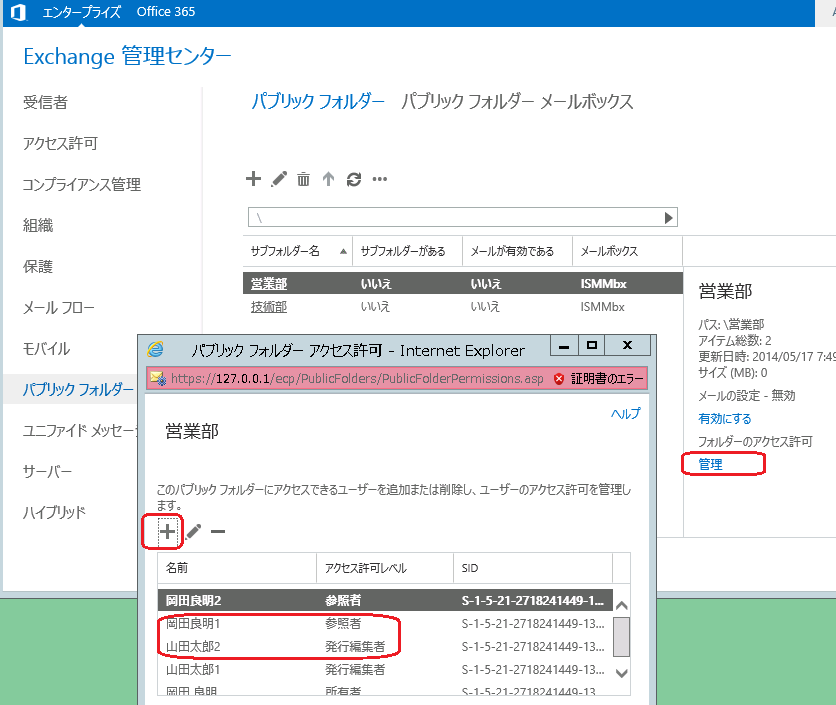
Task: Remove the user with the minus icon
Action: (x=217, y=532)
